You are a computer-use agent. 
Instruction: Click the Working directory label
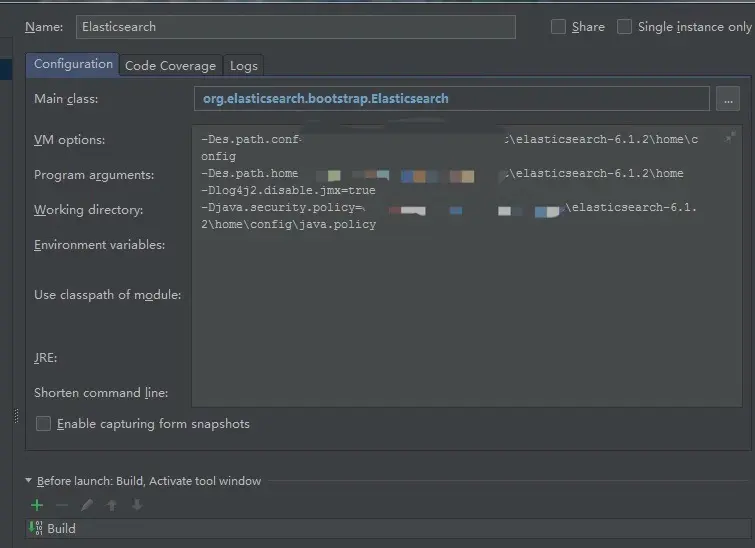pyautogui.click(x=89, y=210)
